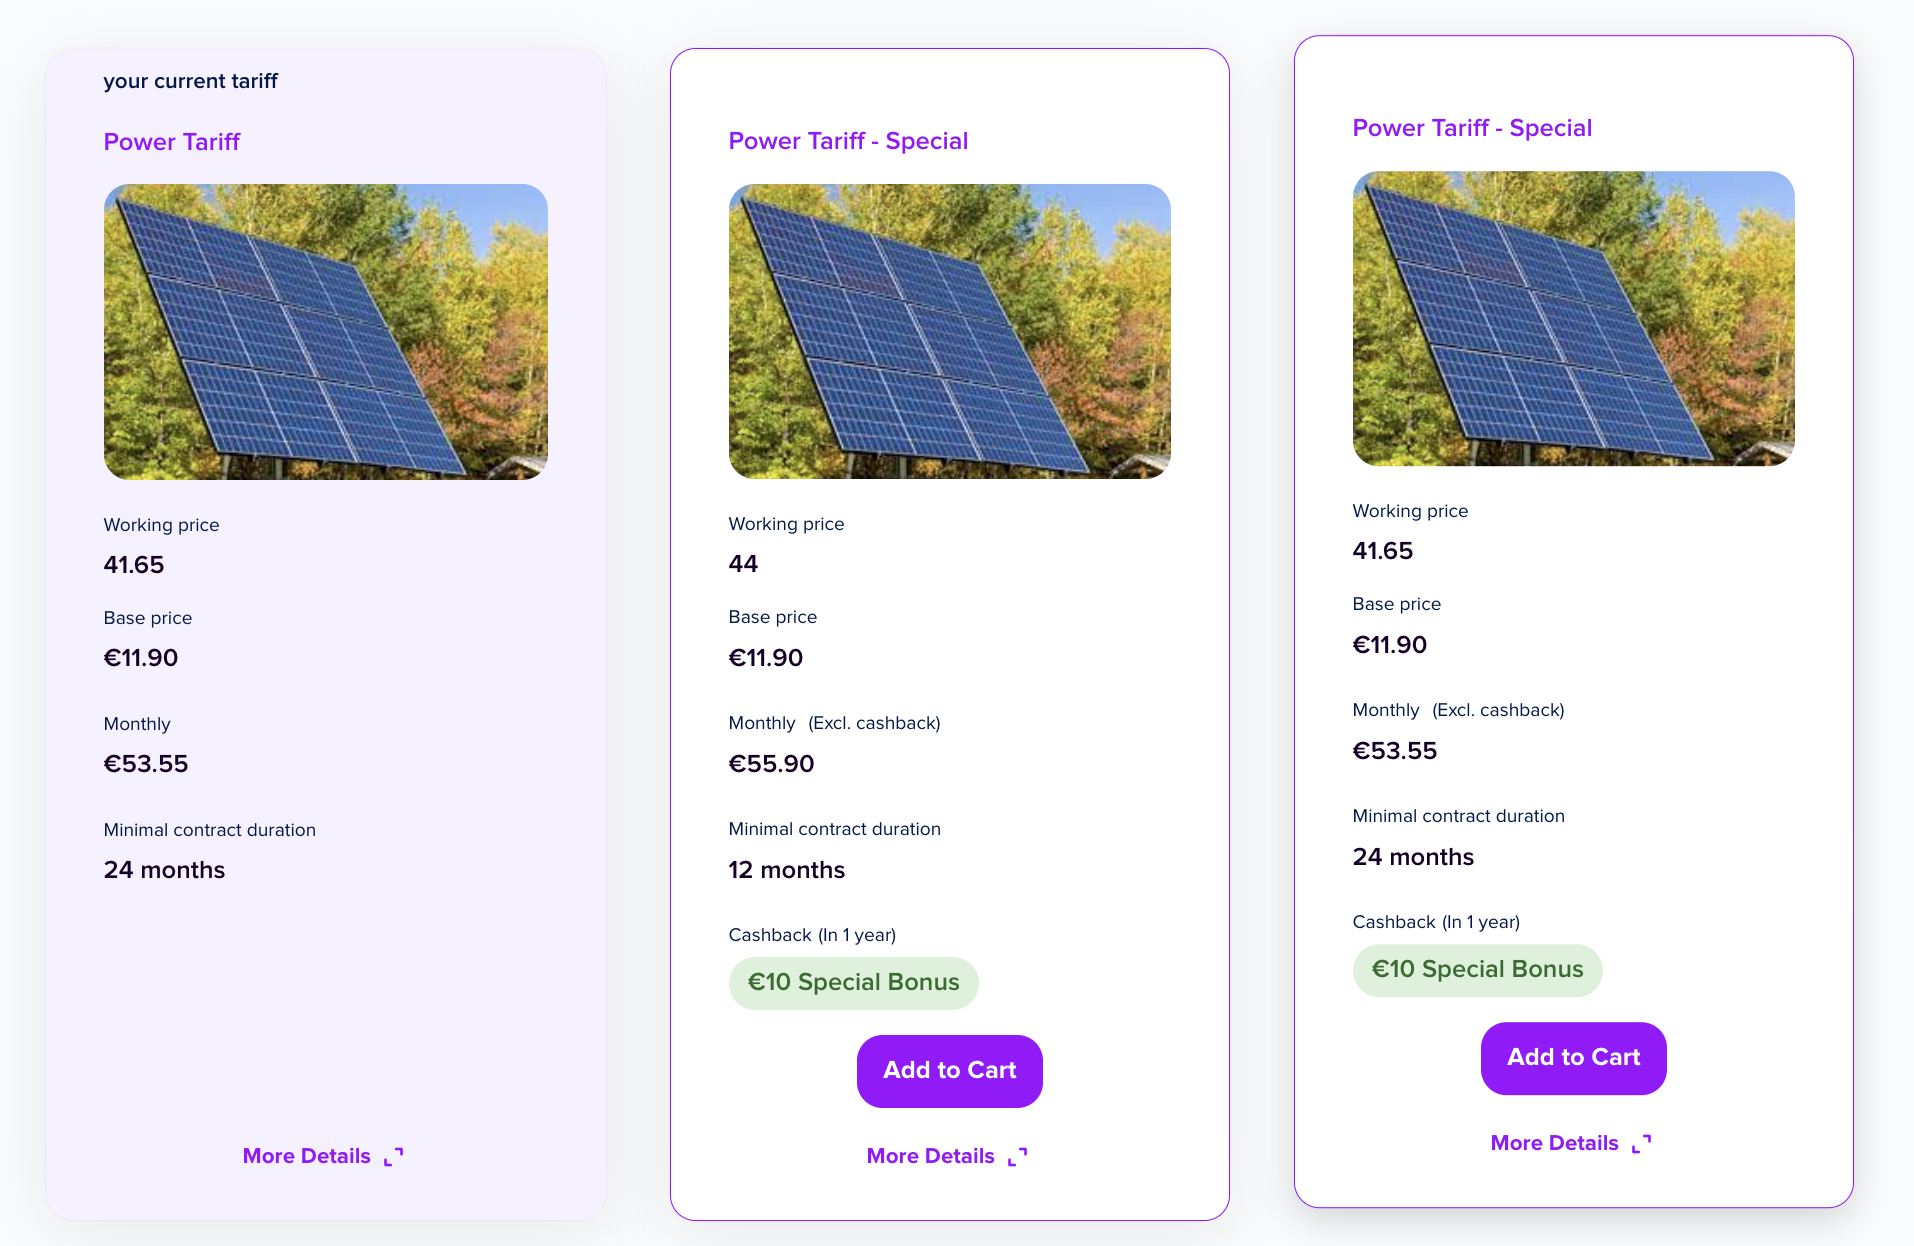Click the 'Power Tariff' title of current tariff

(x=172, y=142)
